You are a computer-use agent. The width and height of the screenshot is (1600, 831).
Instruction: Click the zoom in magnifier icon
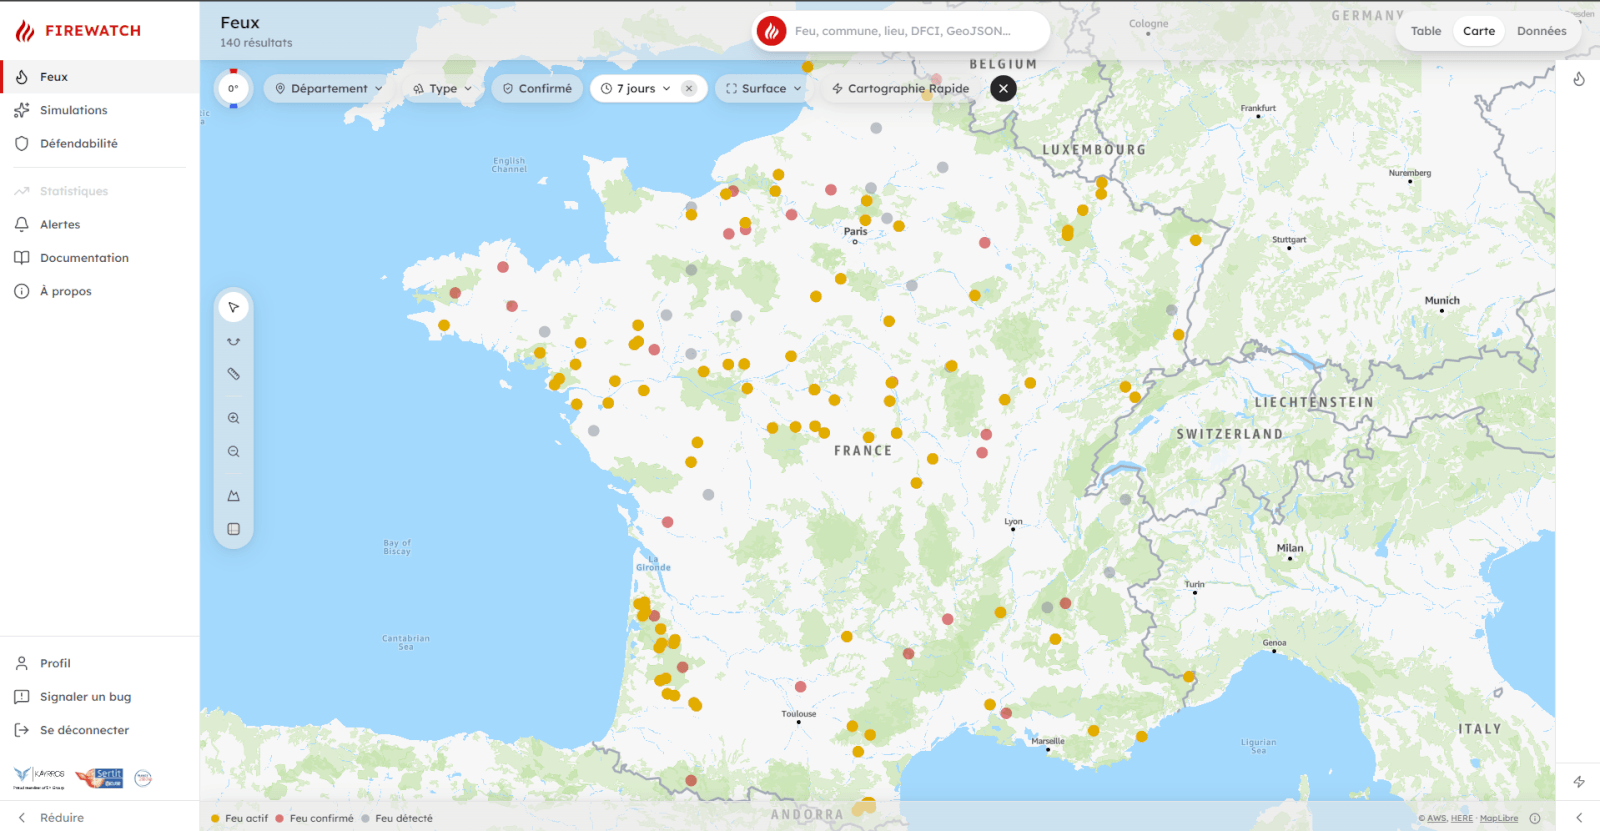(x=233, y=418)
